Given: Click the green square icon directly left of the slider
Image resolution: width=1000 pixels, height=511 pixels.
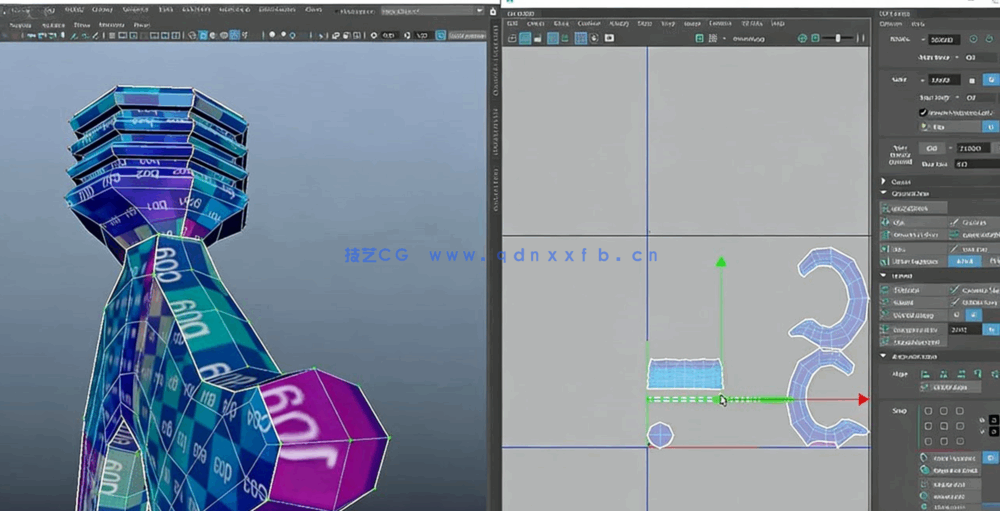Looking at the screenshot, I should pos(815,38).
